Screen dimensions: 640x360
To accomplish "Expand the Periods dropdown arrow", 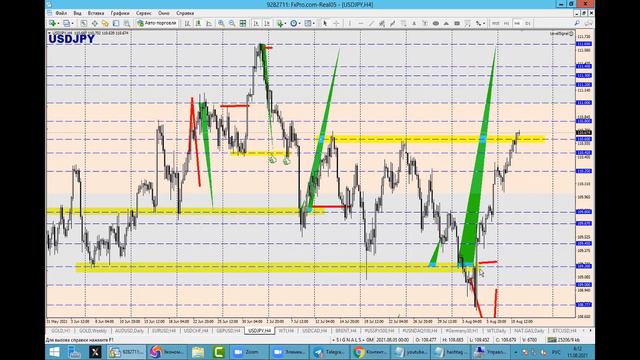I will click(300, 23).
